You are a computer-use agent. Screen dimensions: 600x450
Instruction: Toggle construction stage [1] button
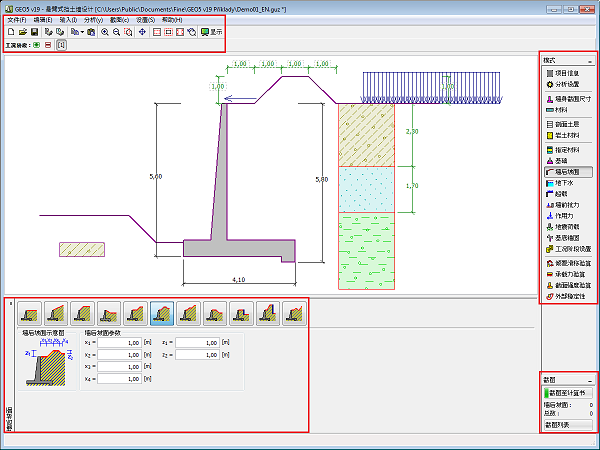(61, 46)
